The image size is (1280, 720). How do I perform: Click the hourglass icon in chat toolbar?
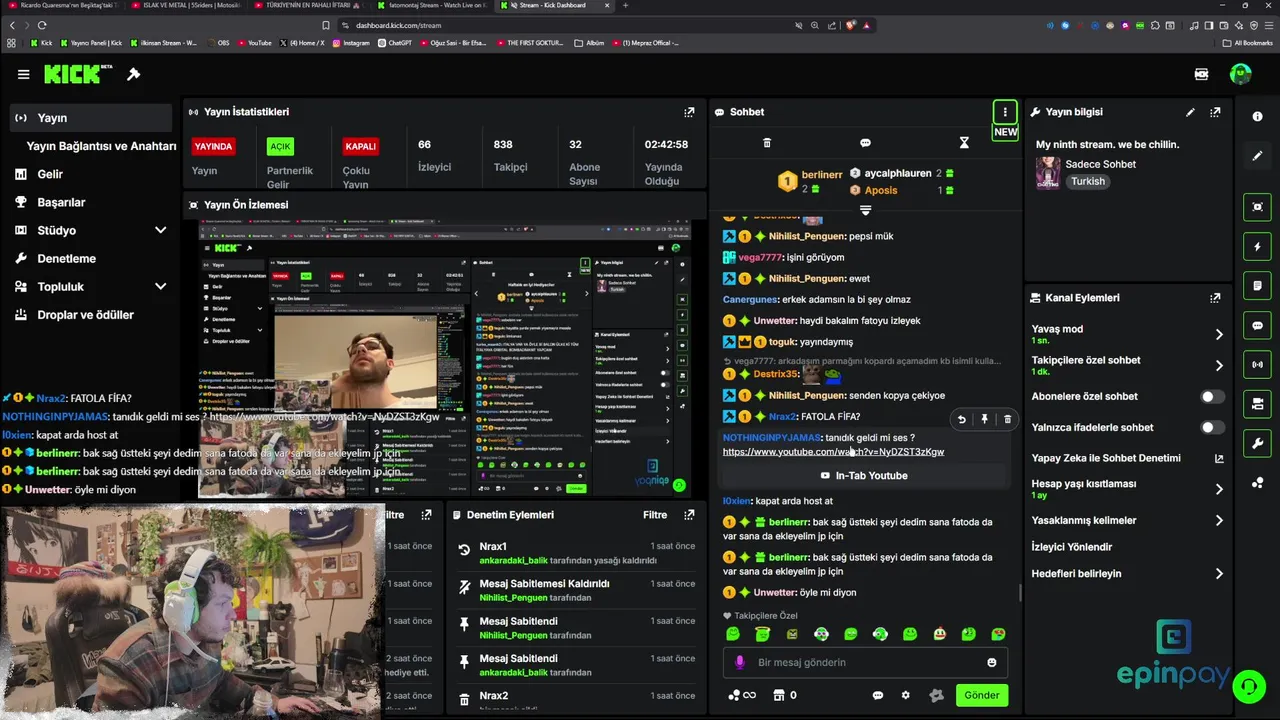pos(964,143)
